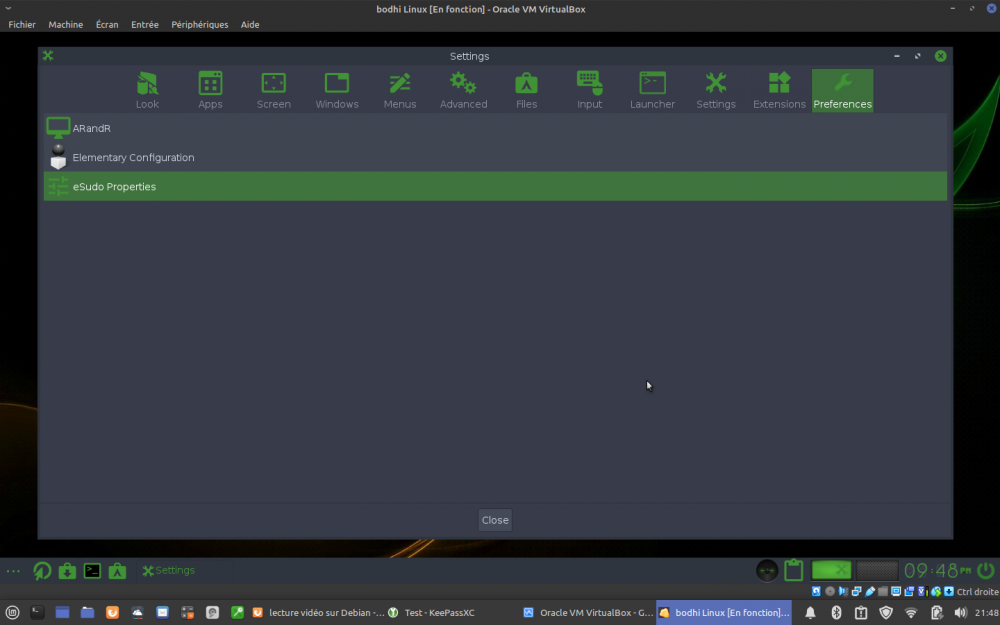The height and width of the screenshot is (625, 1000).
Task: Open the Launcher settings category
Action: tap(652, 90)
